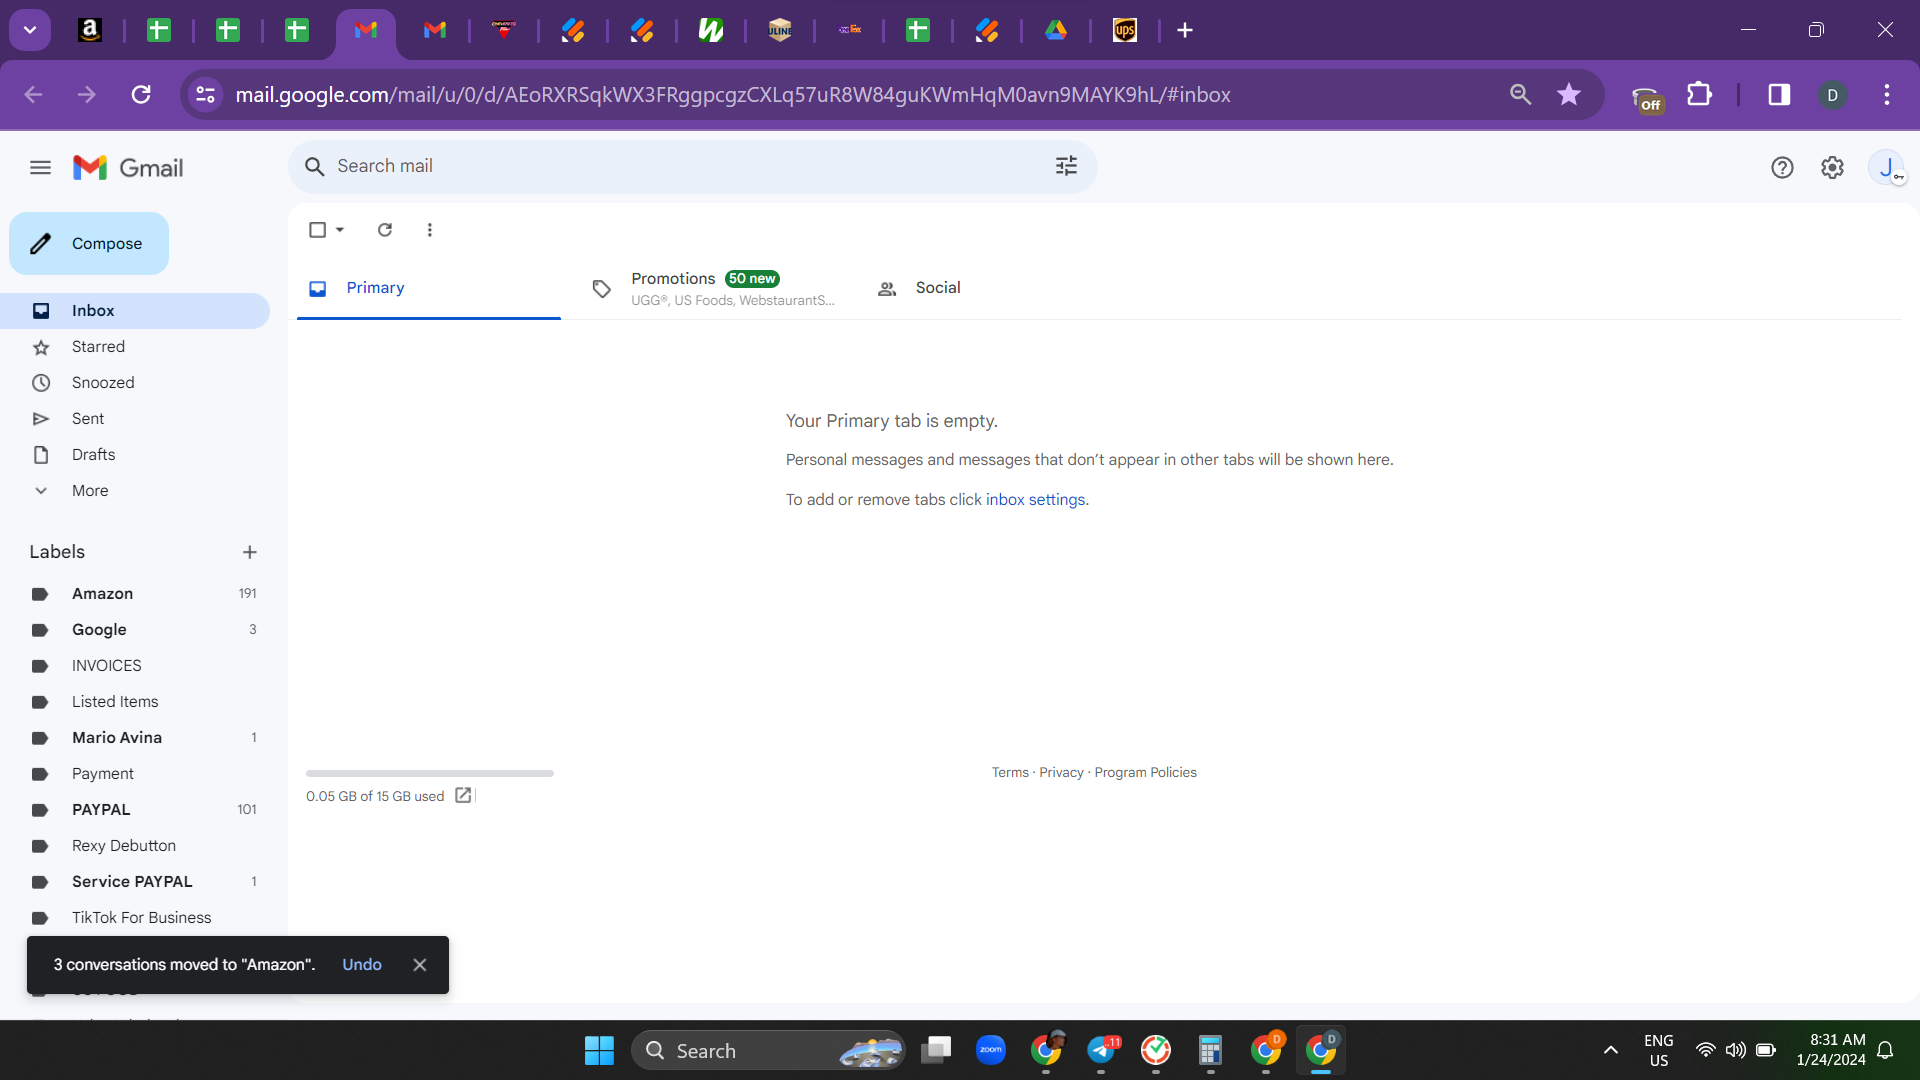Image resolution: width=1920 pixels, height=1080 pixels.
Task: Open the Terms link
Action: 1010,772
